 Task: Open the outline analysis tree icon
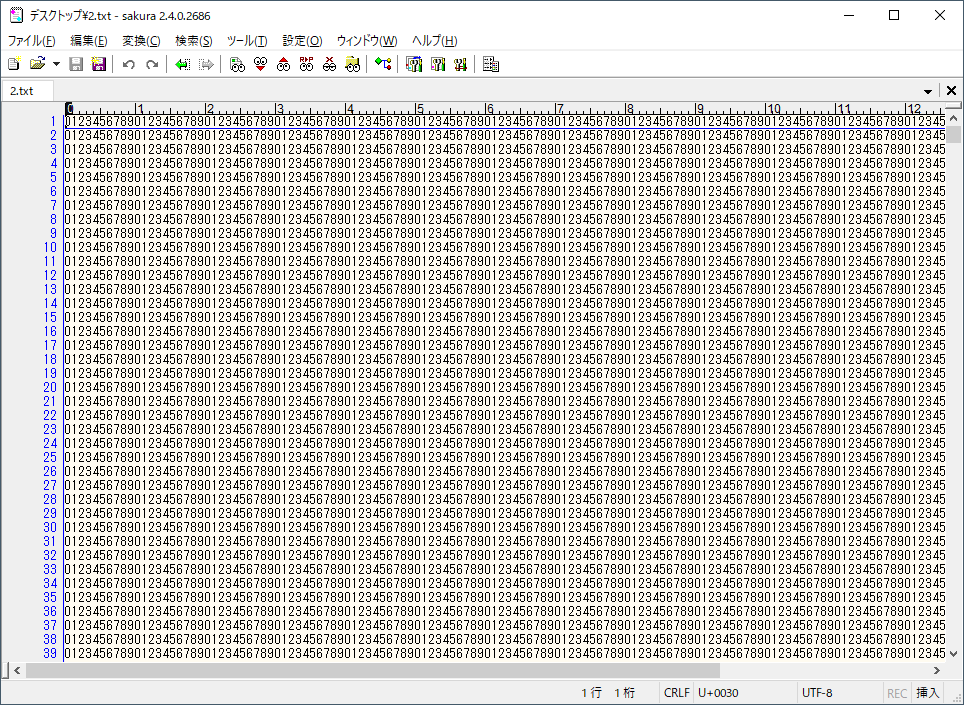tap(383, 64)
